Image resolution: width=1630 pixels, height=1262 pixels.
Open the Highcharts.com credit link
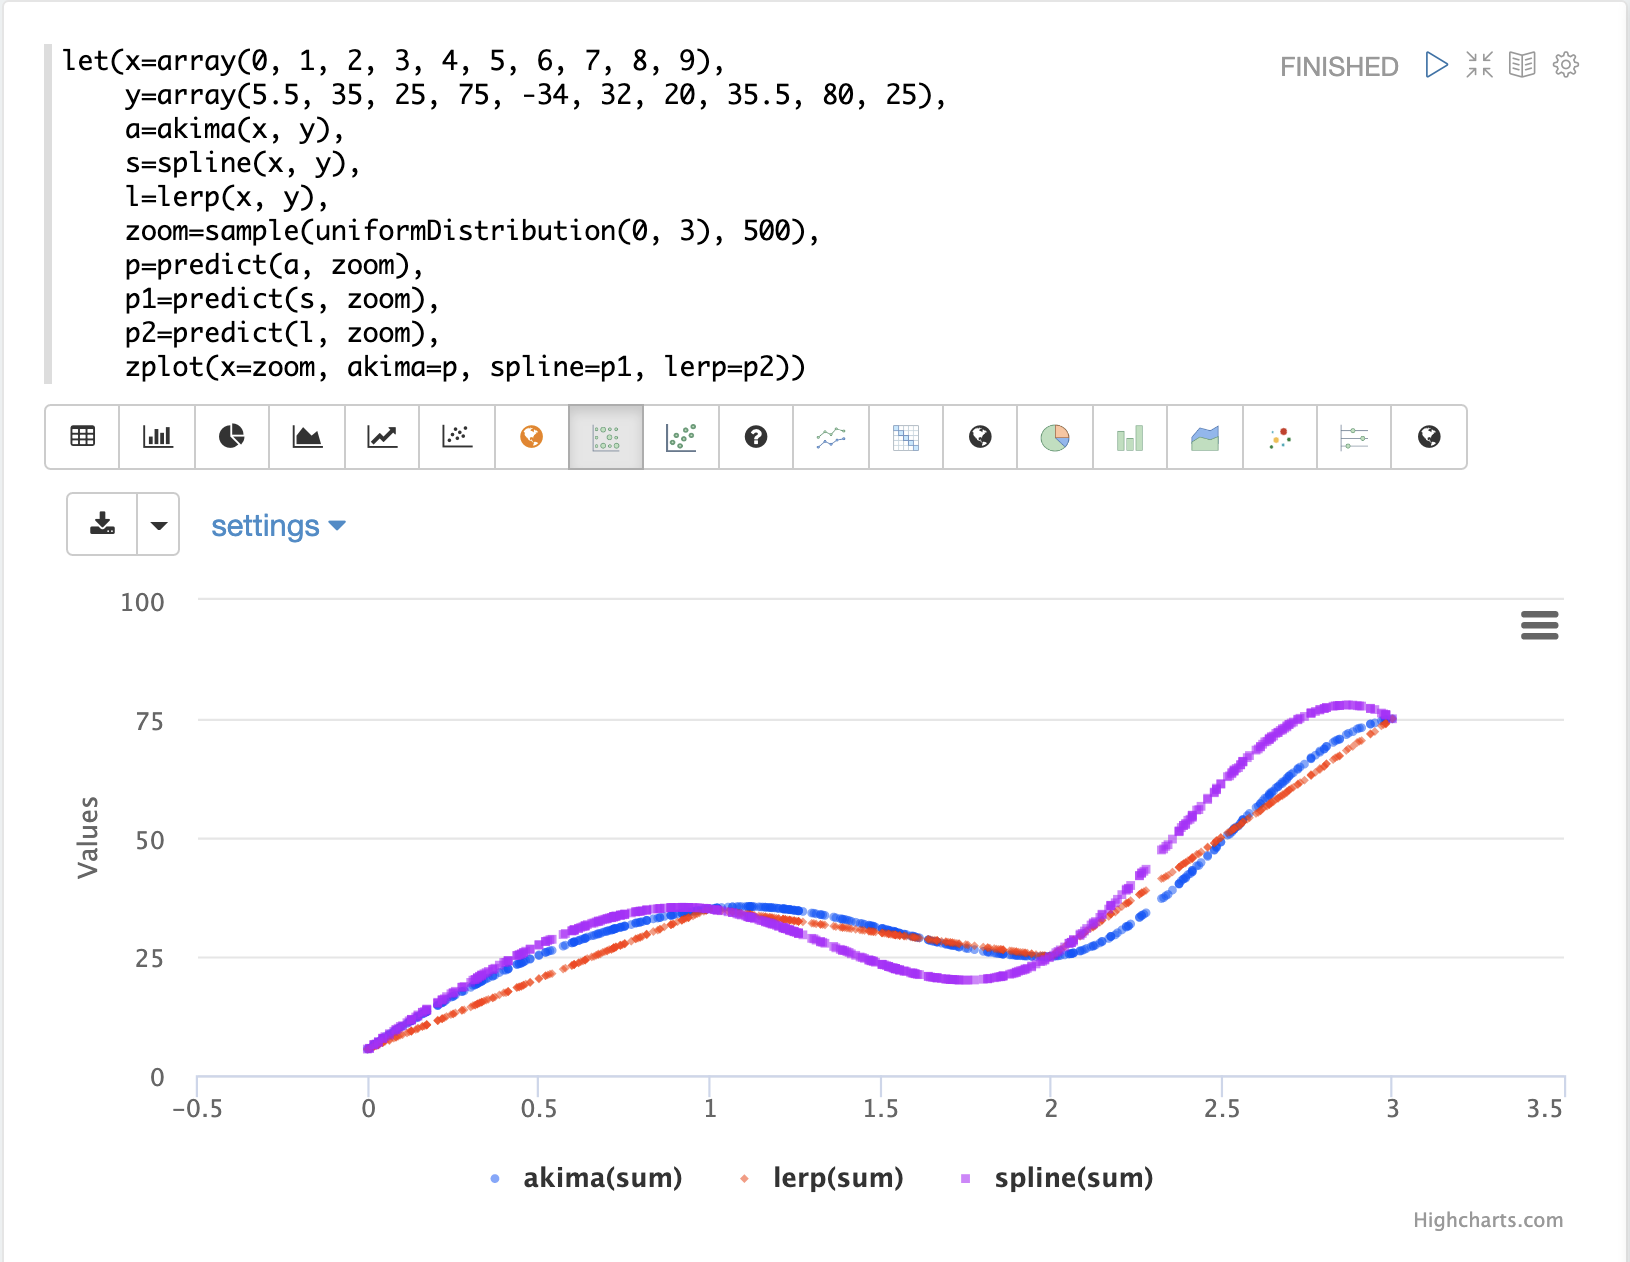tap(1487, 1220)
